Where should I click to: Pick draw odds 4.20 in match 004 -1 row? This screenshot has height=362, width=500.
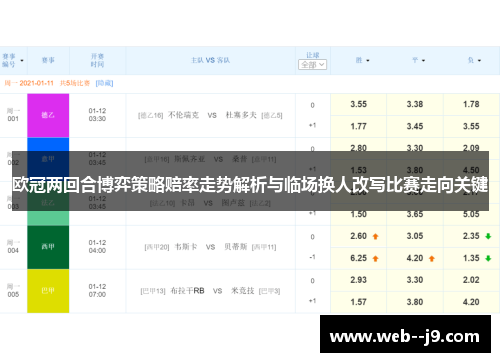click(415, 258)
